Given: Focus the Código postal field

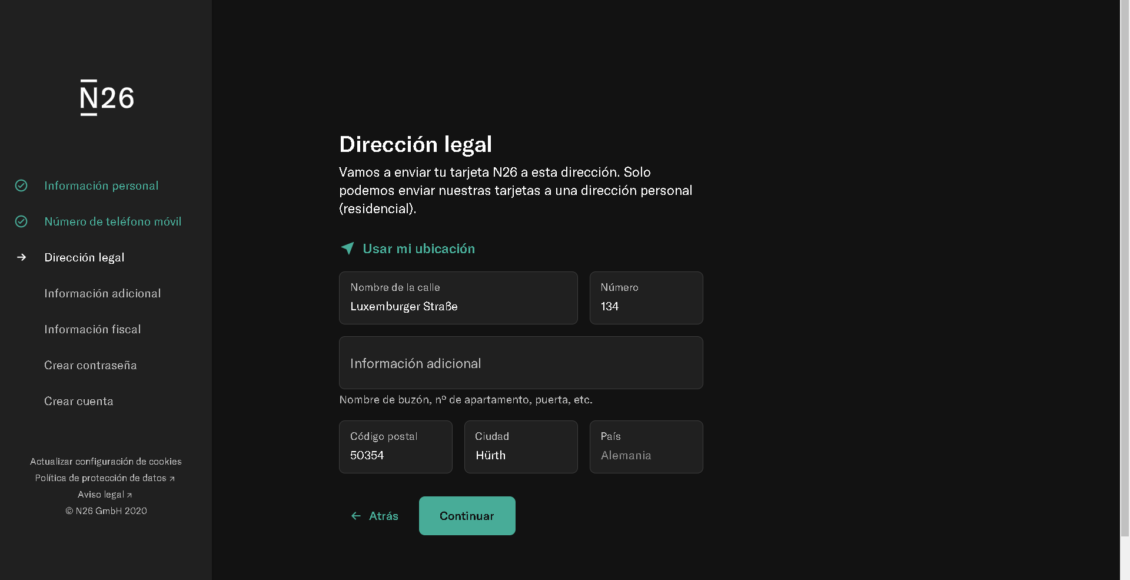Looking at the screenshot, I should coord(396,447).
